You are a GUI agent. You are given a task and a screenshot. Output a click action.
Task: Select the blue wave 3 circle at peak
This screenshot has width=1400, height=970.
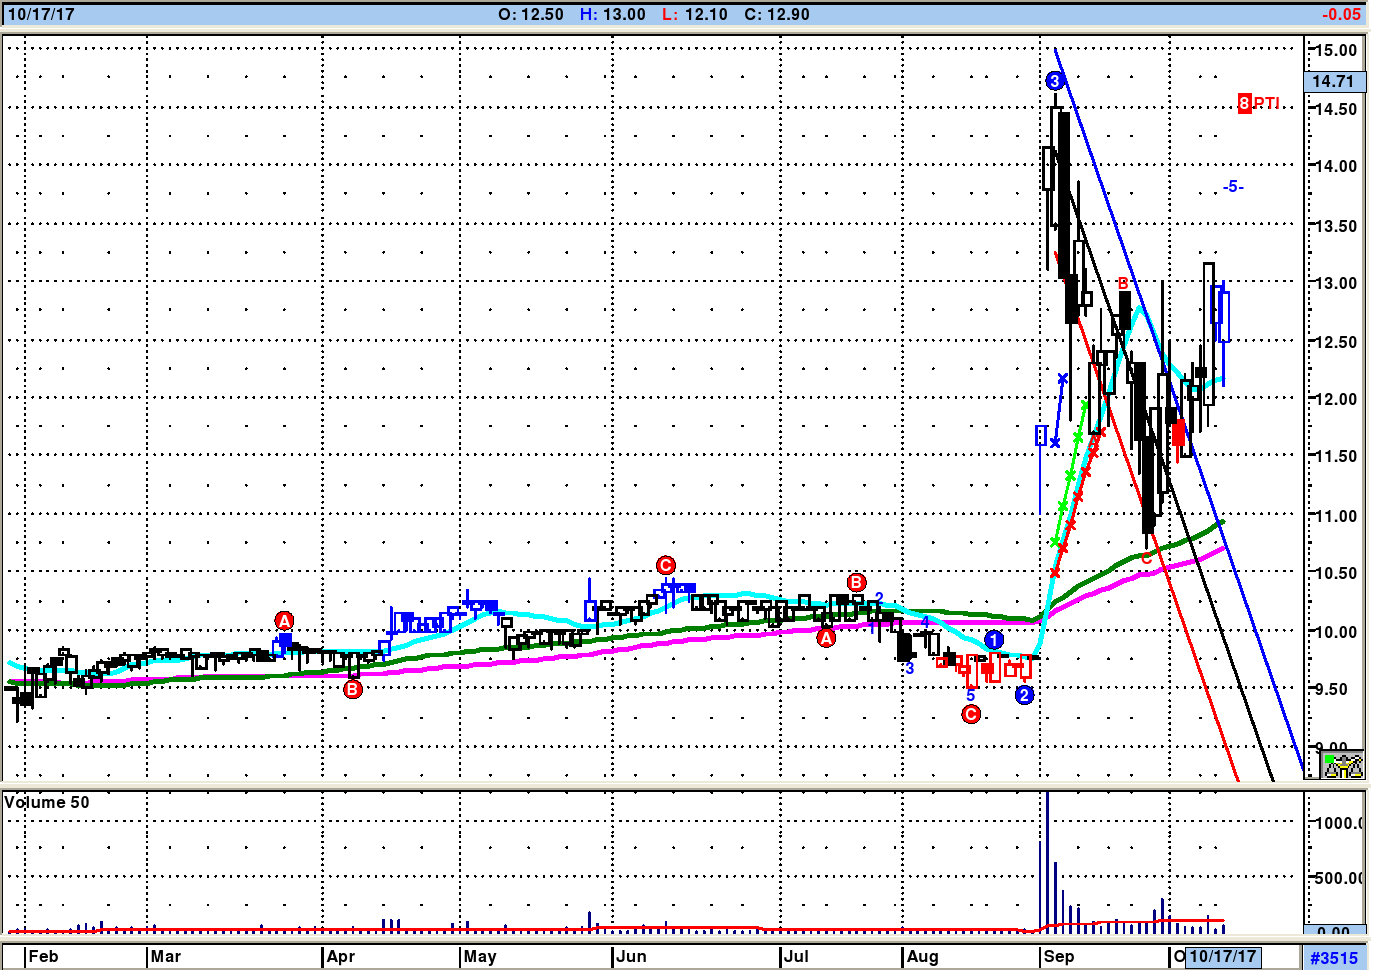click(1055, 81)
